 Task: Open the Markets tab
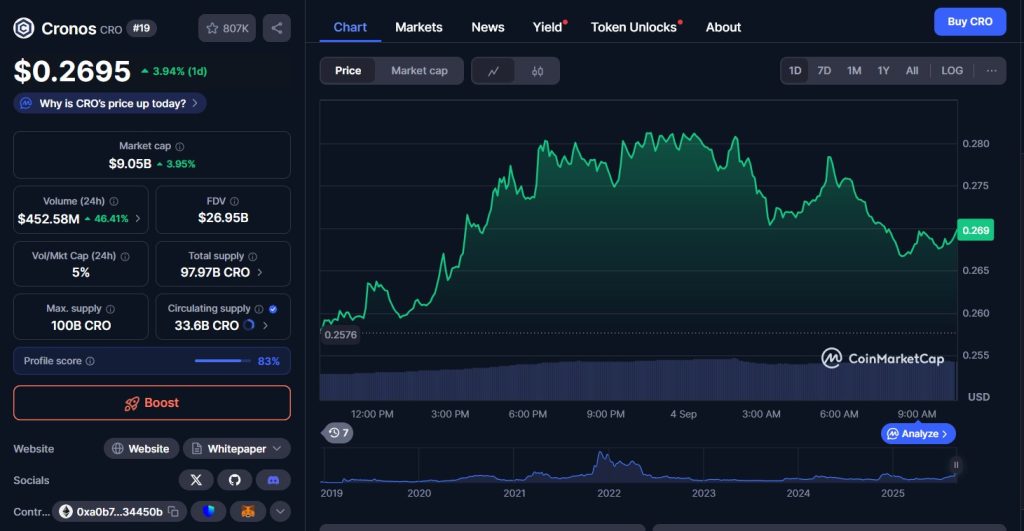point(418,27)
